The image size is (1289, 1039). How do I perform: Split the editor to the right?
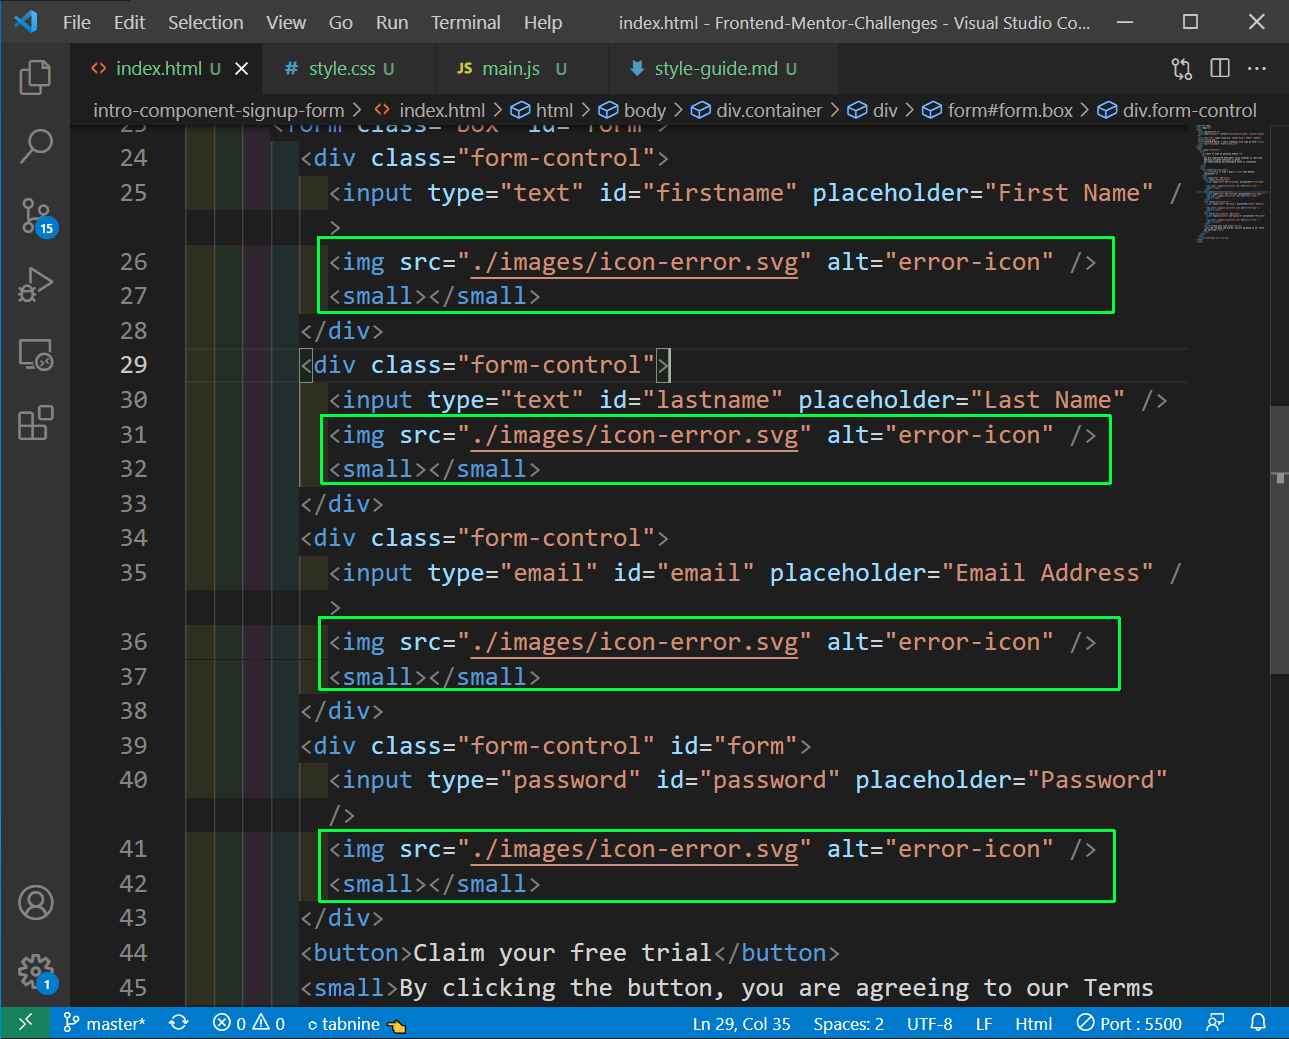coord(1220,68)
